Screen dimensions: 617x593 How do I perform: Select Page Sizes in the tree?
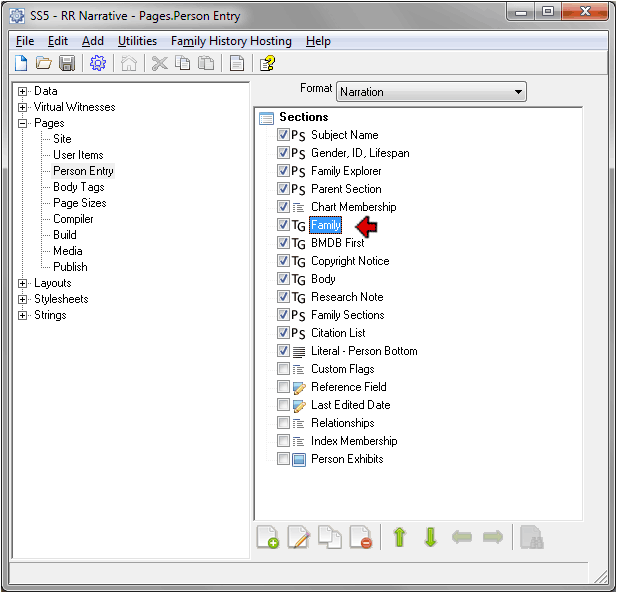click(x=80, y=203)
